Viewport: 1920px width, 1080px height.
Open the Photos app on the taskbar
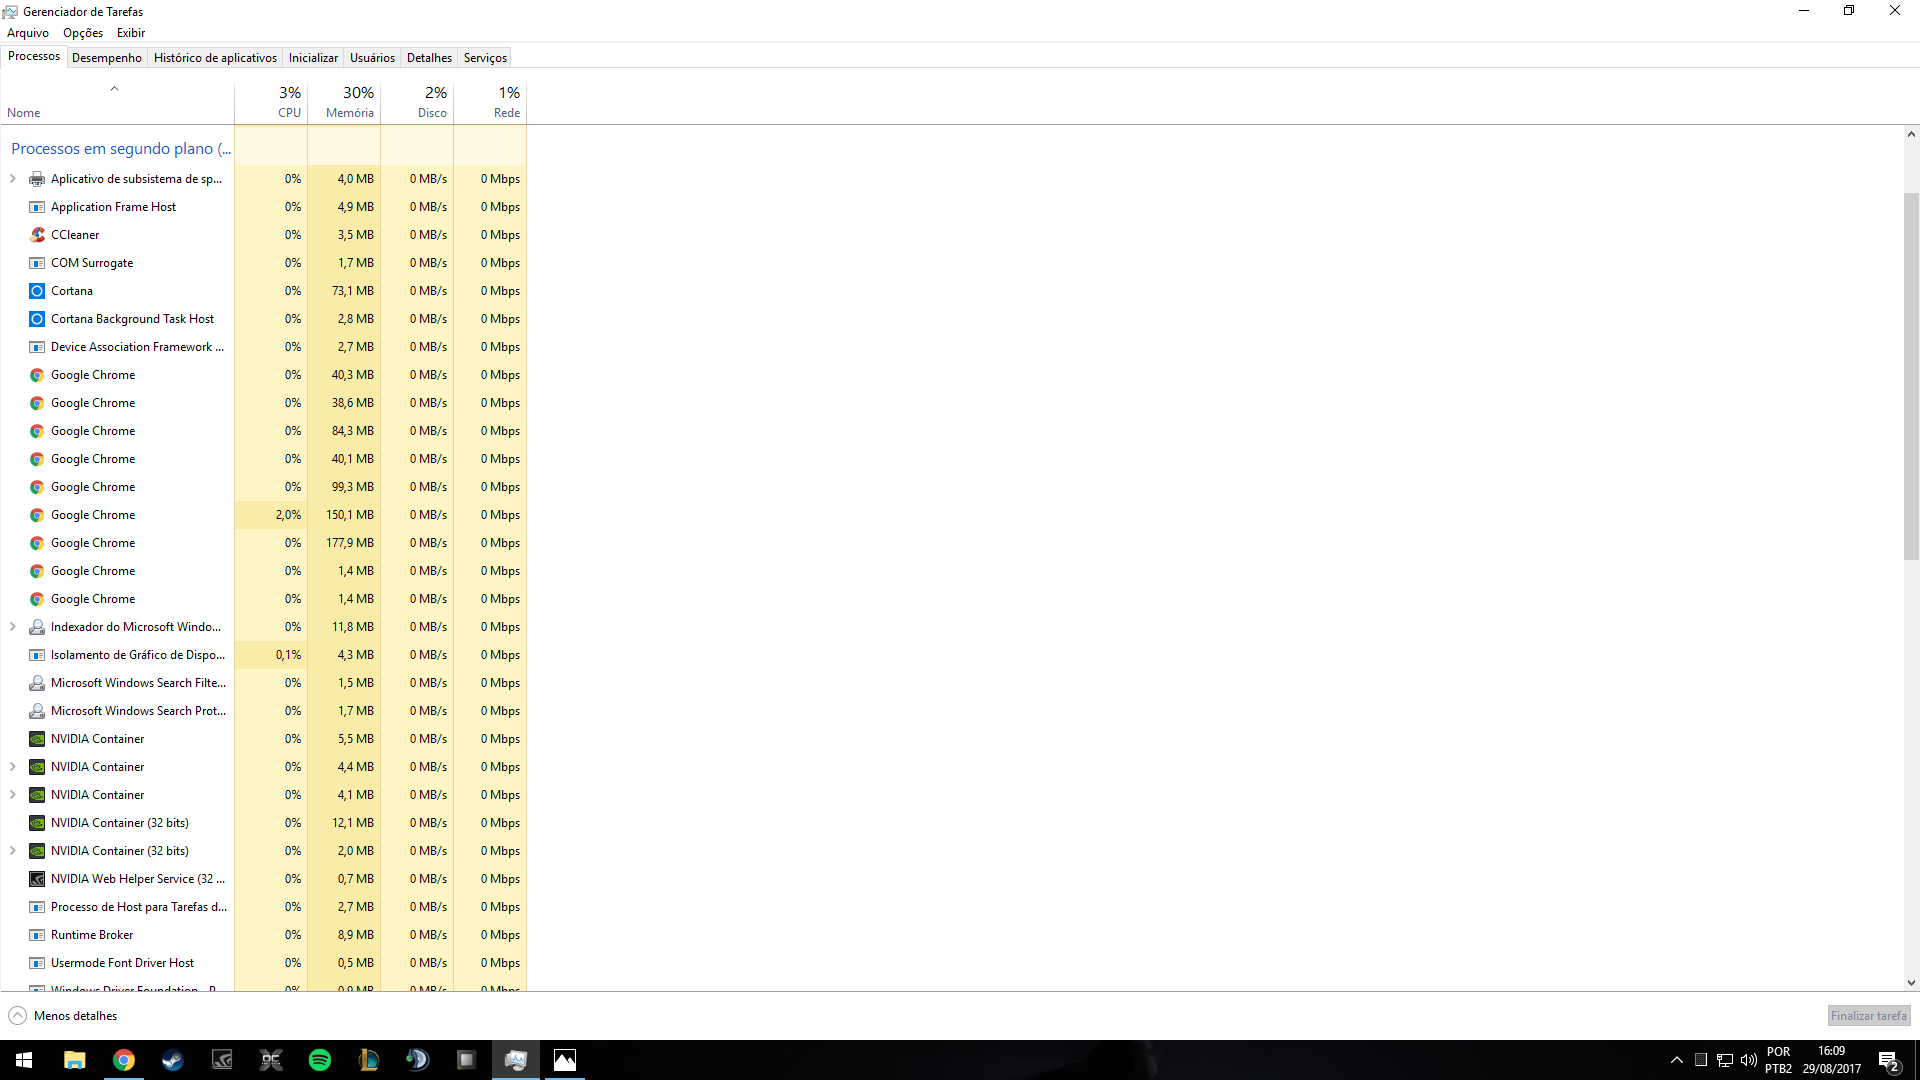point(565,1060)
